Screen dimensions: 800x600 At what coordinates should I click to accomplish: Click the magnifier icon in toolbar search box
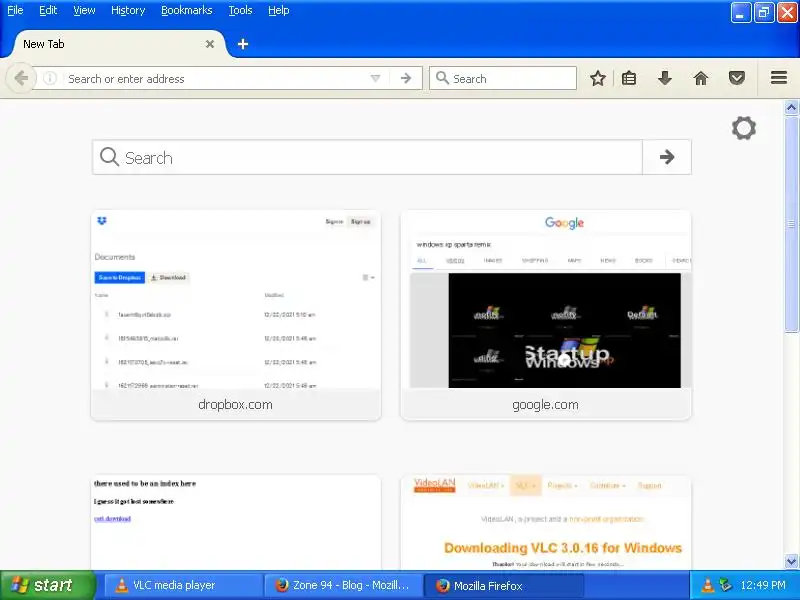(x=442, y=78)
